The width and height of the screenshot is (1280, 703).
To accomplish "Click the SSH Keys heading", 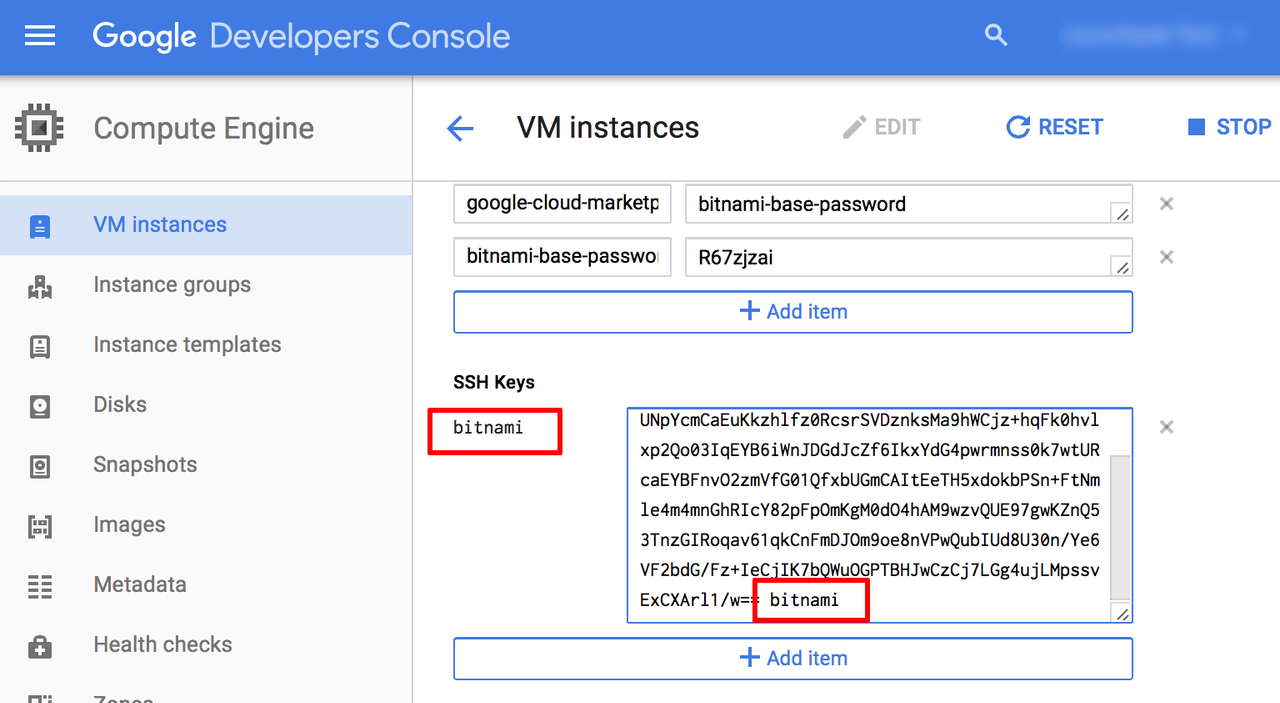I will 494,382.
